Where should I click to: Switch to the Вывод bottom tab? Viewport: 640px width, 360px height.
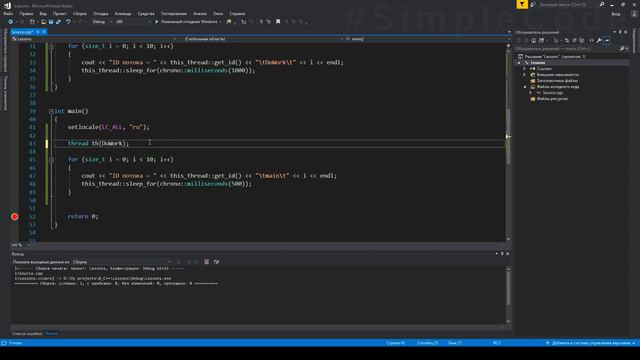click(x=51, y=333)
